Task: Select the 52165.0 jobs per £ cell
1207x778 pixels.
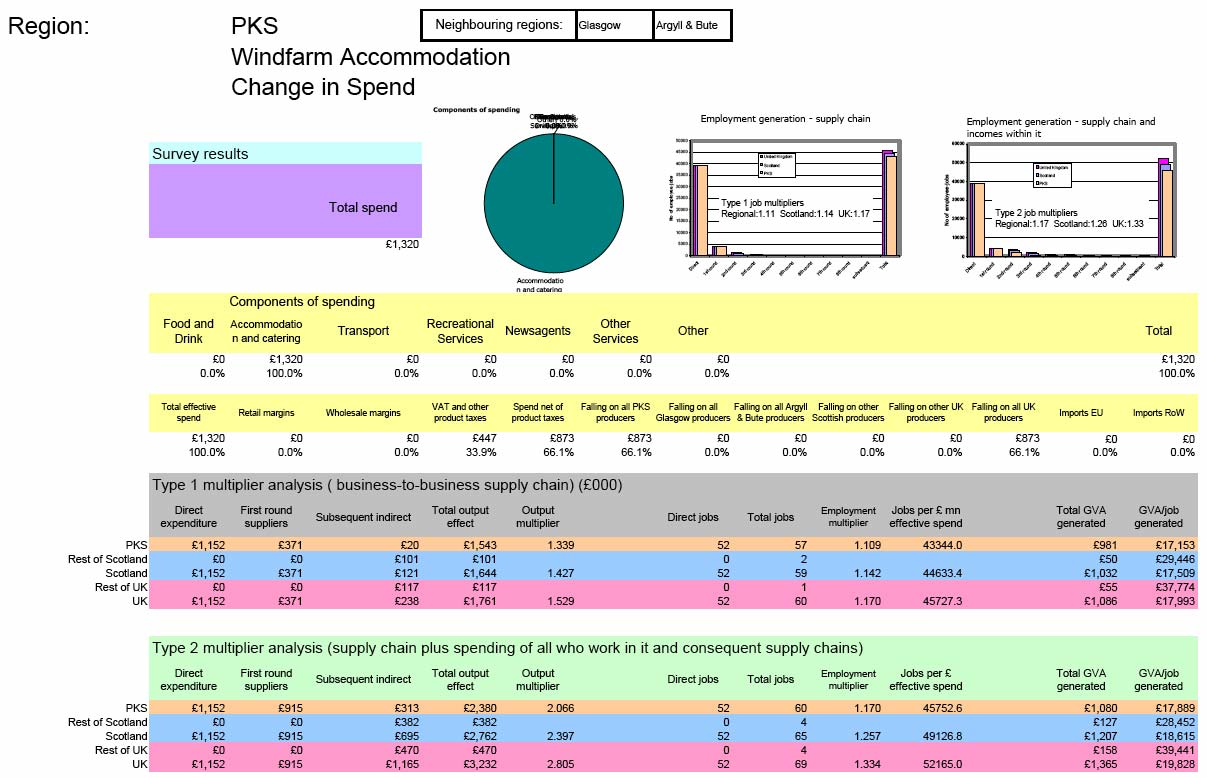Action: click(x=941, y=764)
